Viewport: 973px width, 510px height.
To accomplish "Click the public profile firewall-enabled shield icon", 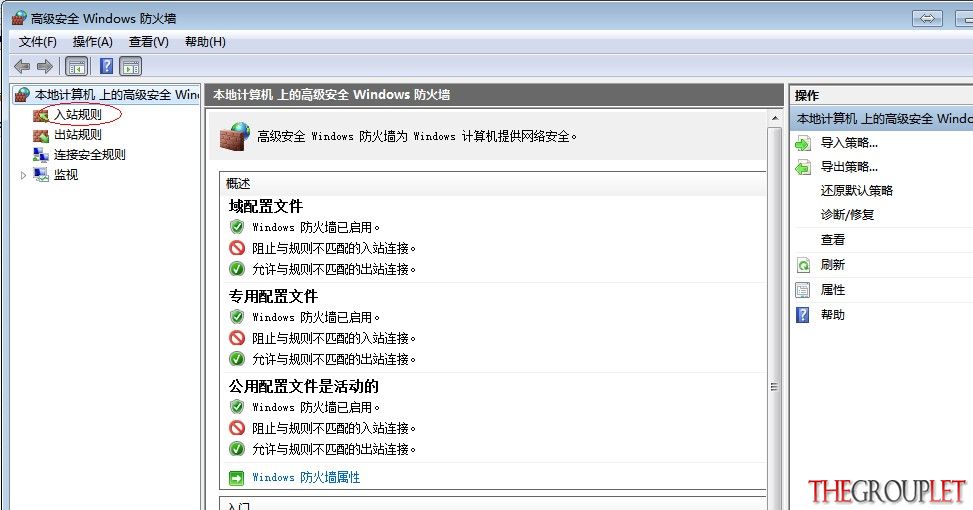I will click(236, 407).
